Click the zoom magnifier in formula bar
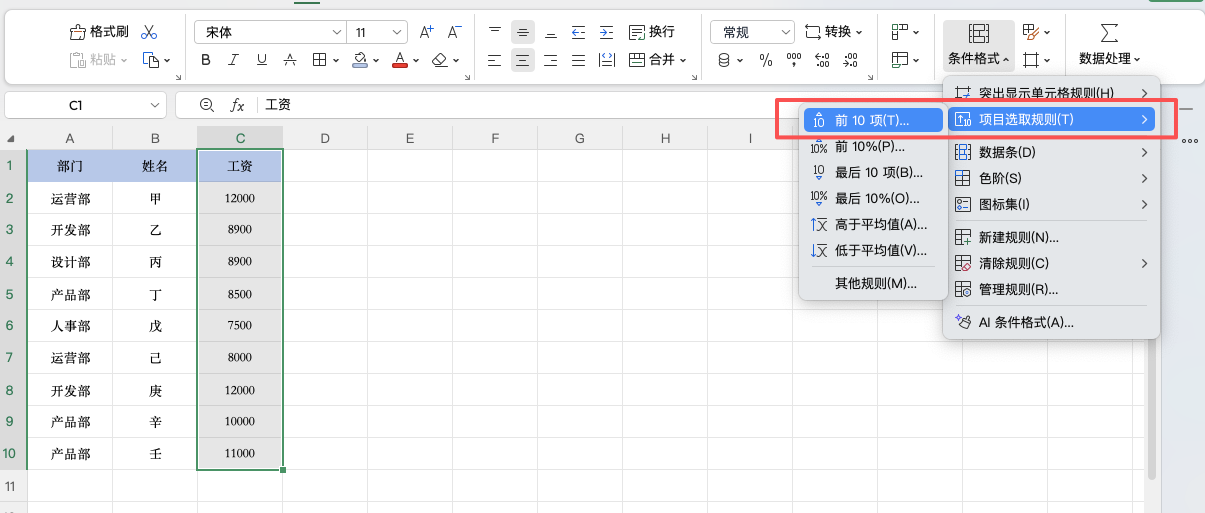This screenshot has width=1205, height=513. (207, 104)
